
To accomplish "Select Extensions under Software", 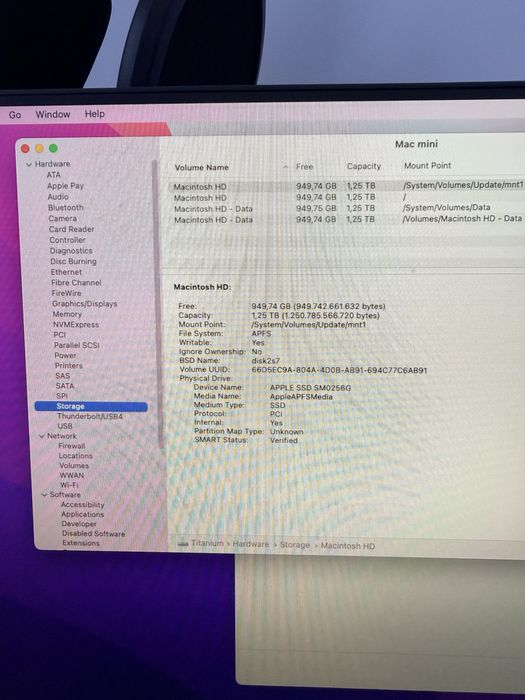I will (x=81, y=543).
